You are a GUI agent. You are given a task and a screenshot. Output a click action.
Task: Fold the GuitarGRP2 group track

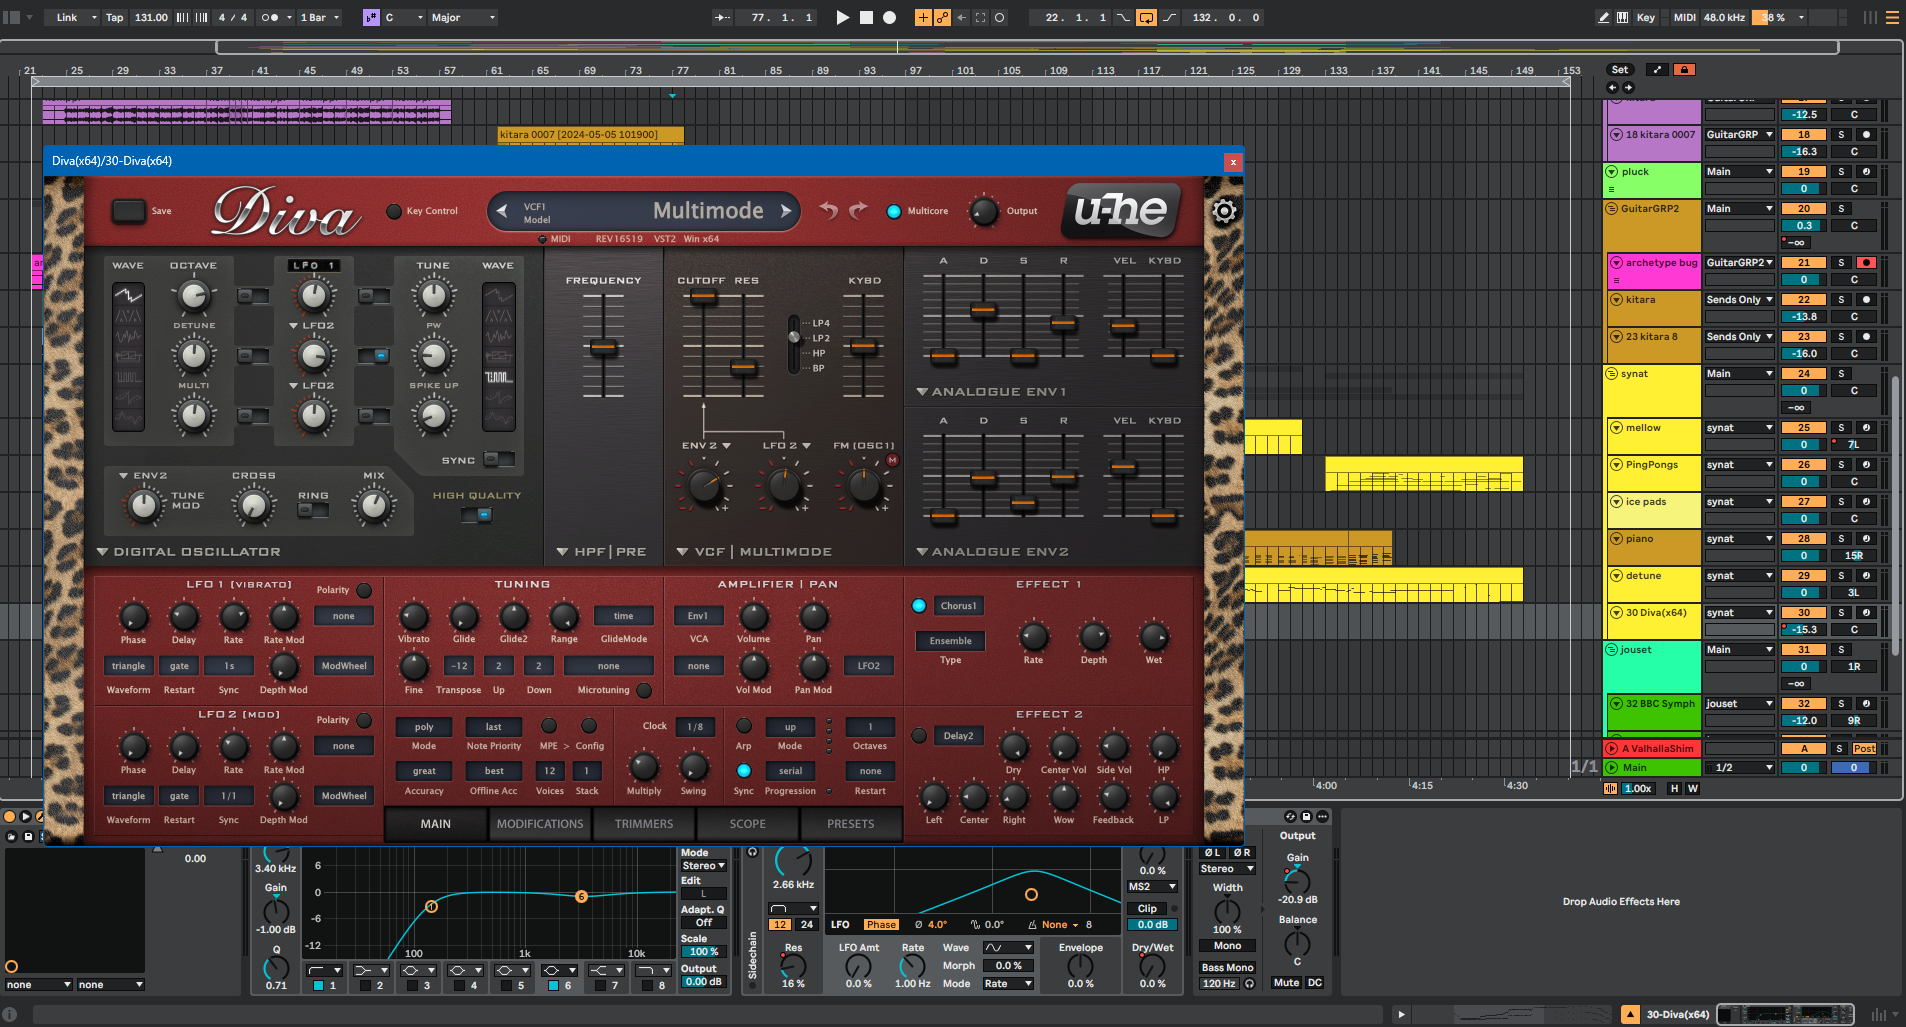pyautogui.click(x=1612, y=209)
